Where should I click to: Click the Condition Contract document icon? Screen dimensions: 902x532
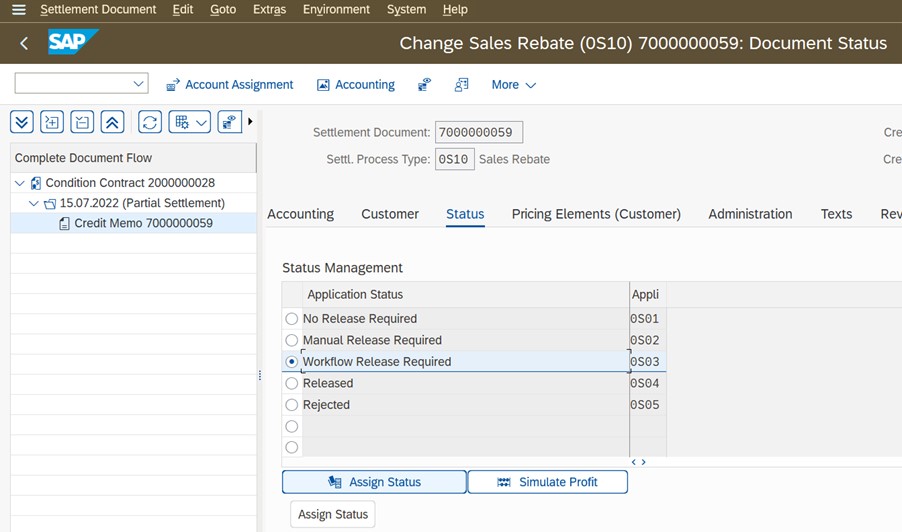click(36, 183)
